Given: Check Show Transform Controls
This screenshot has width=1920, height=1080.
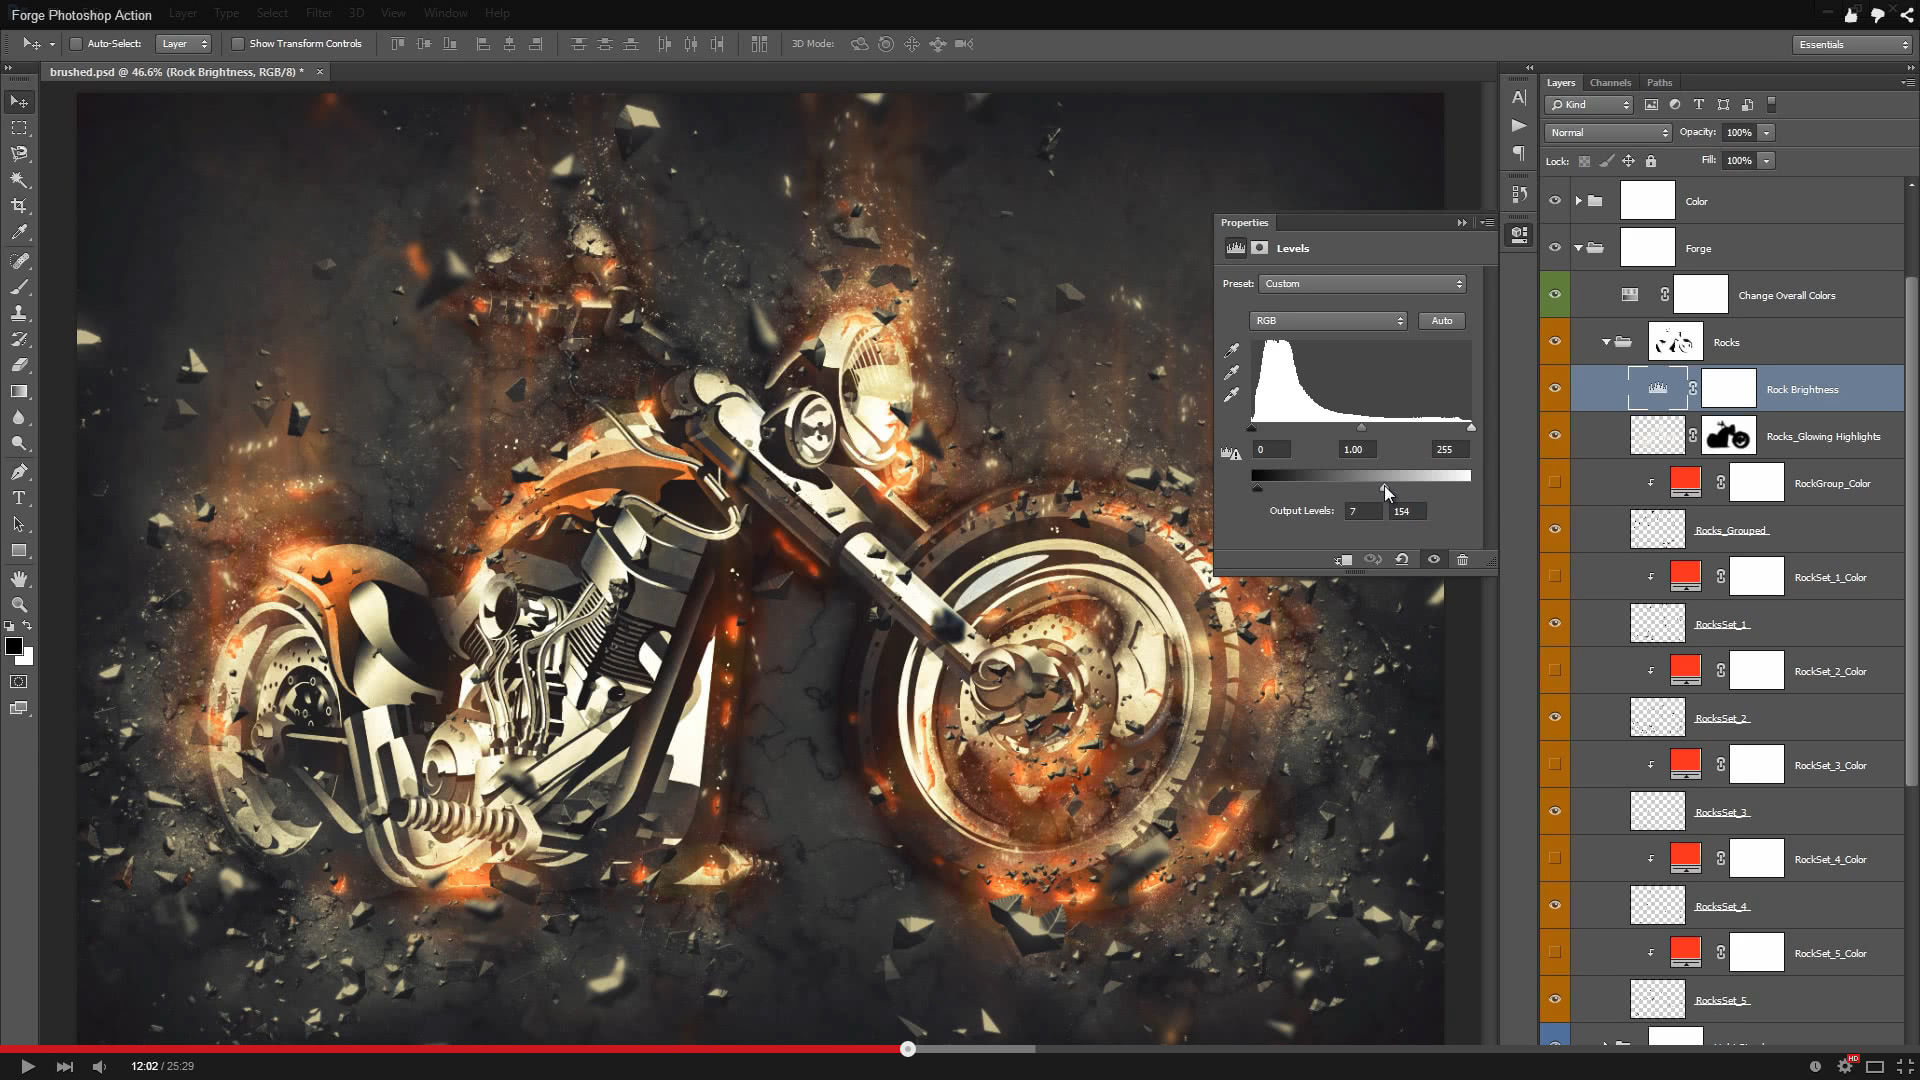Looking at the screenshot, I should pos(238,44).
